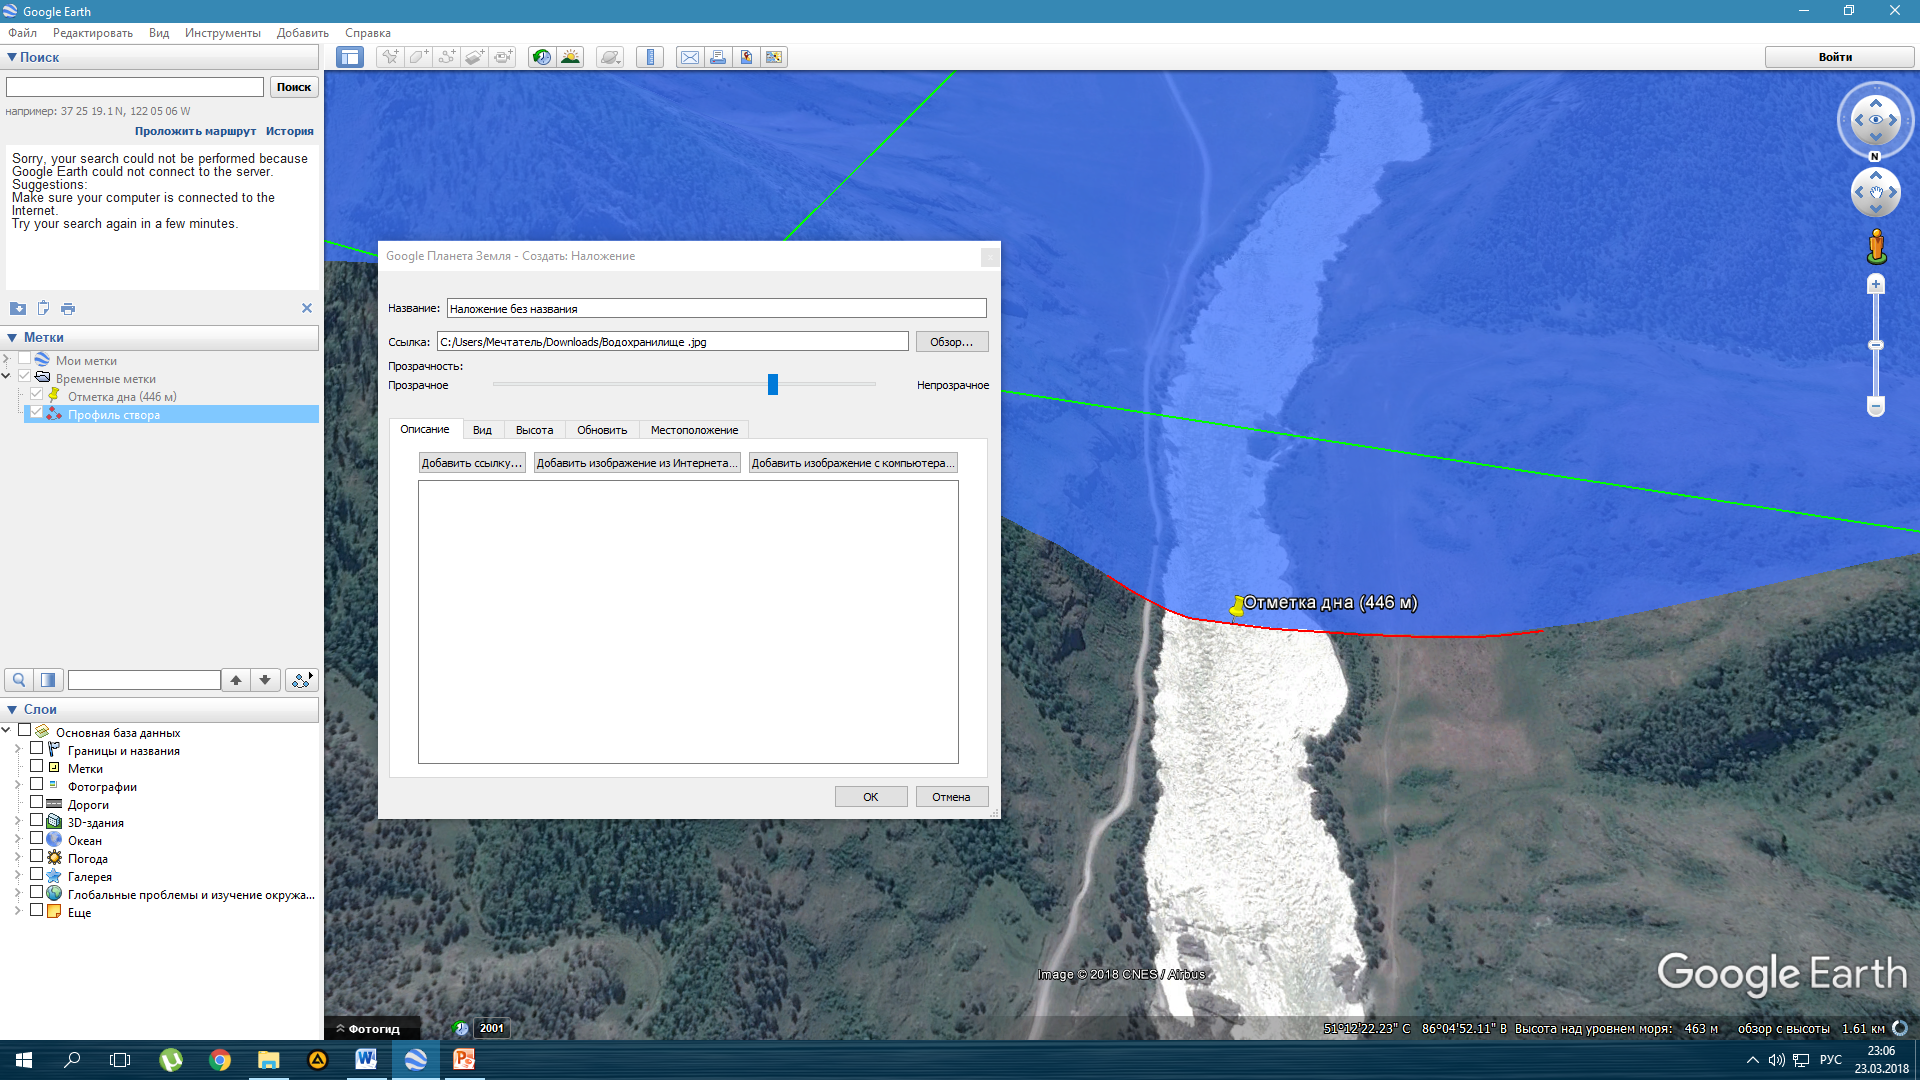
Task: Open the Файл menu
Action: (x=22, y=33)
